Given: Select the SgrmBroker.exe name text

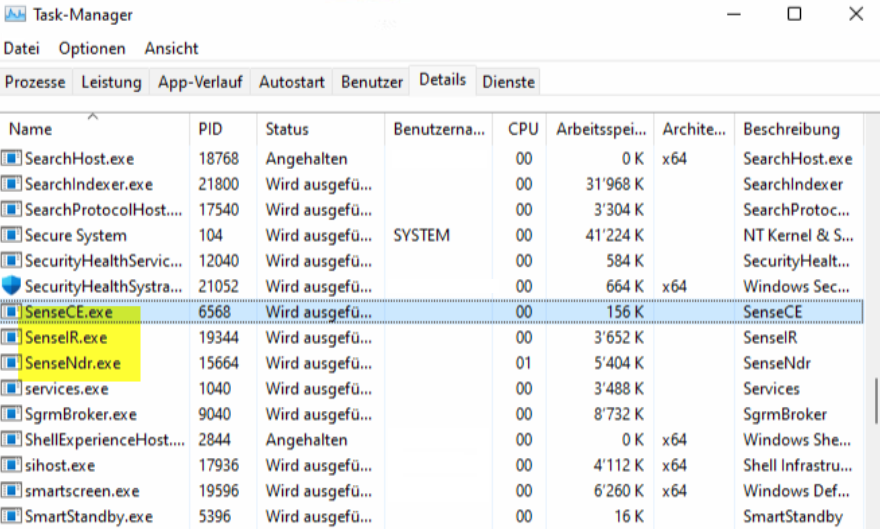Looking at the screenshot, I should (80, 414).
